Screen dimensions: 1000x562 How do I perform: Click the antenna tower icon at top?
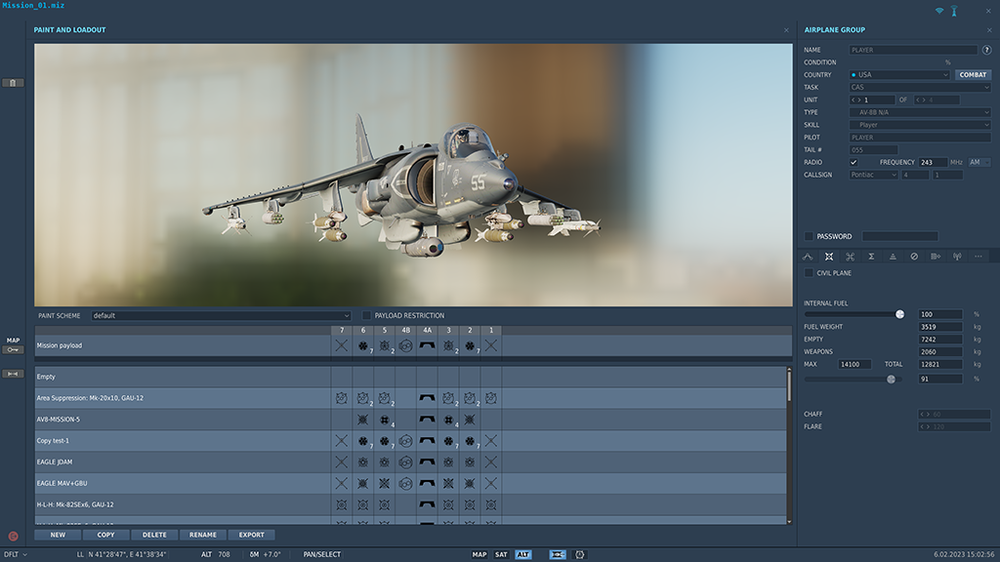tap(954, 11)
